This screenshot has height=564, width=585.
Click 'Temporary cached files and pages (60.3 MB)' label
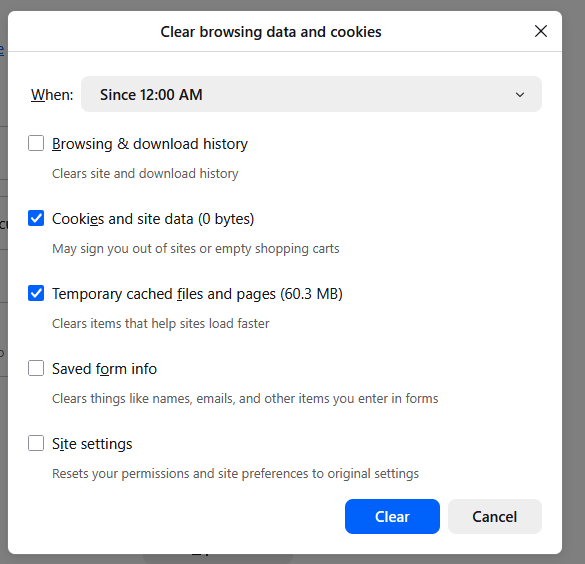(197, 294)
